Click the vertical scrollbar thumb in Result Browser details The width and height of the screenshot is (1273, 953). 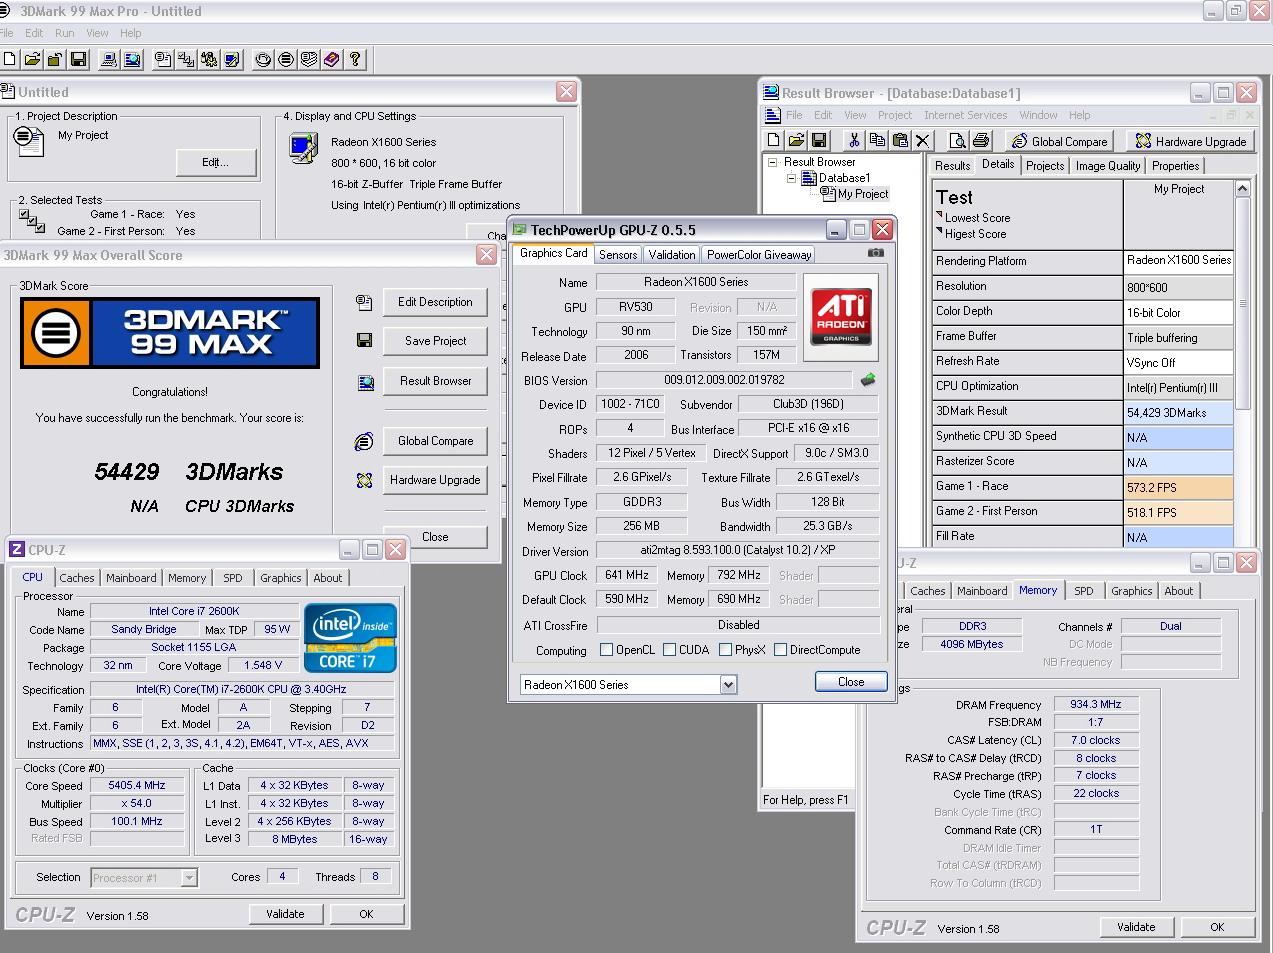coord(1242,303)
